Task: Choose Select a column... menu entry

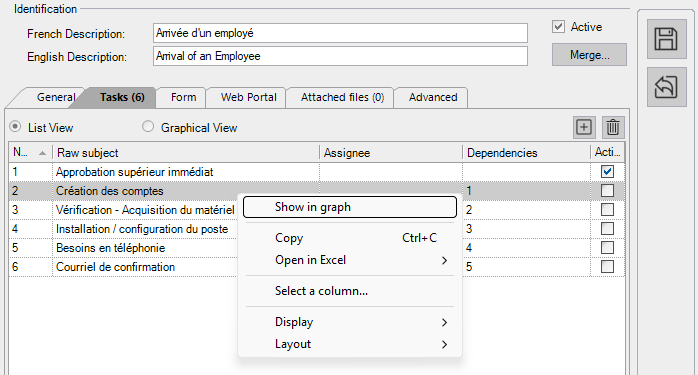Action: point(350,291)
